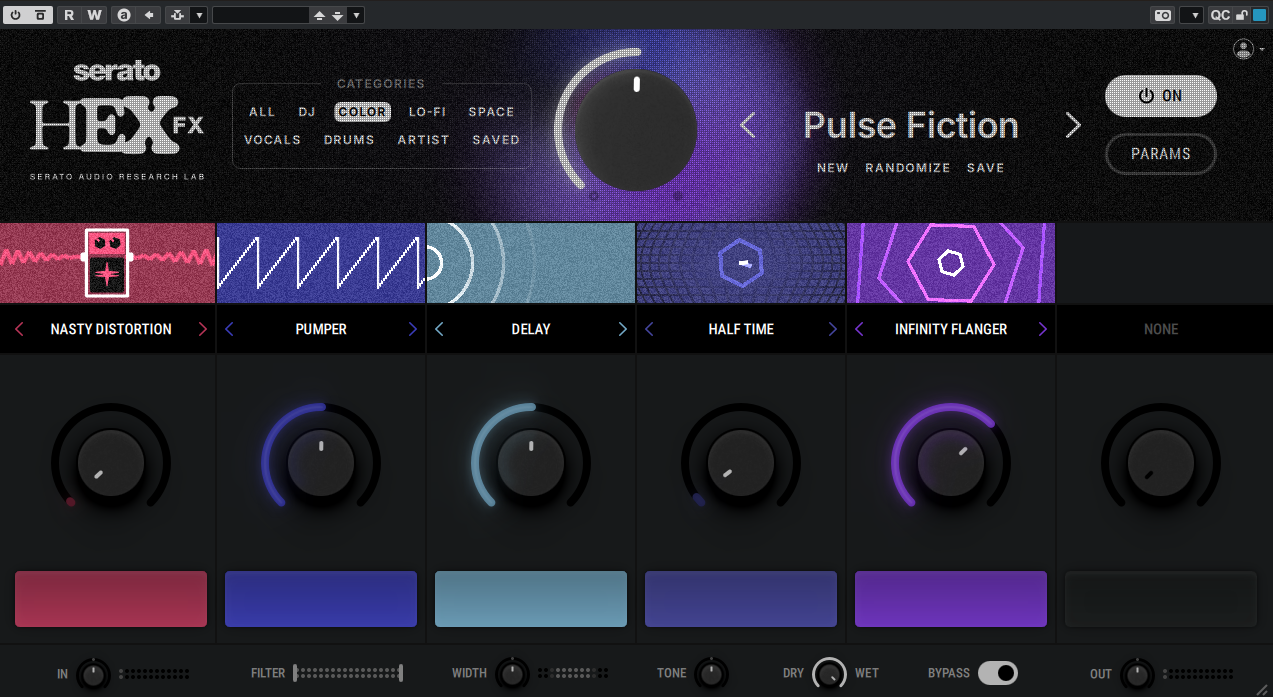The height and width of the screenshot is (697, 1273).
Task: Select the DJ category
Action: click(x=307, y=112)
